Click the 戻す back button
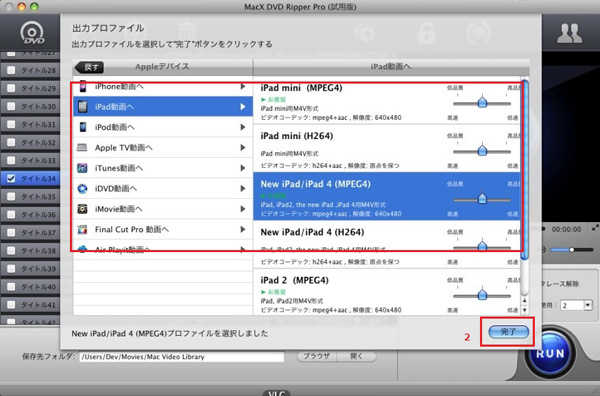The image size is (600, 396). click(90, 67)
